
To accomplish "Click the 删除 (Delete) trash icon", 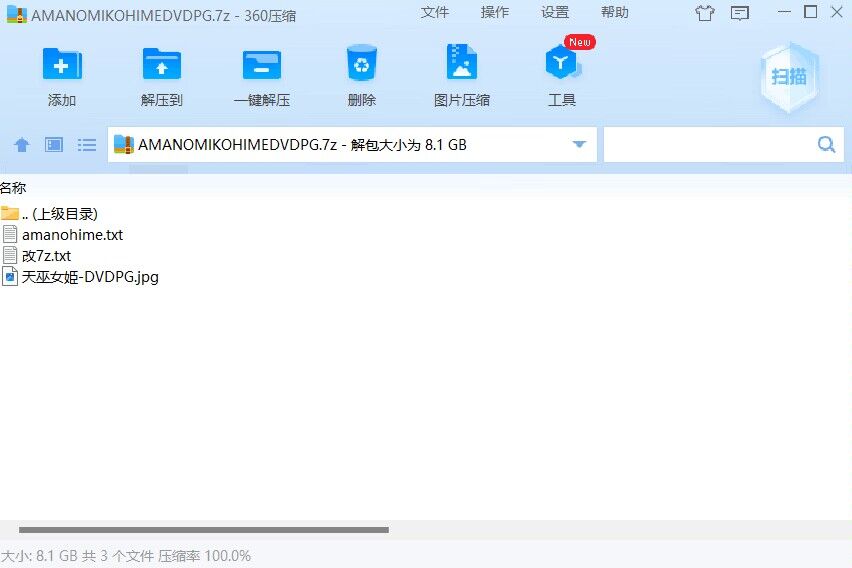I will pos(361,64).
